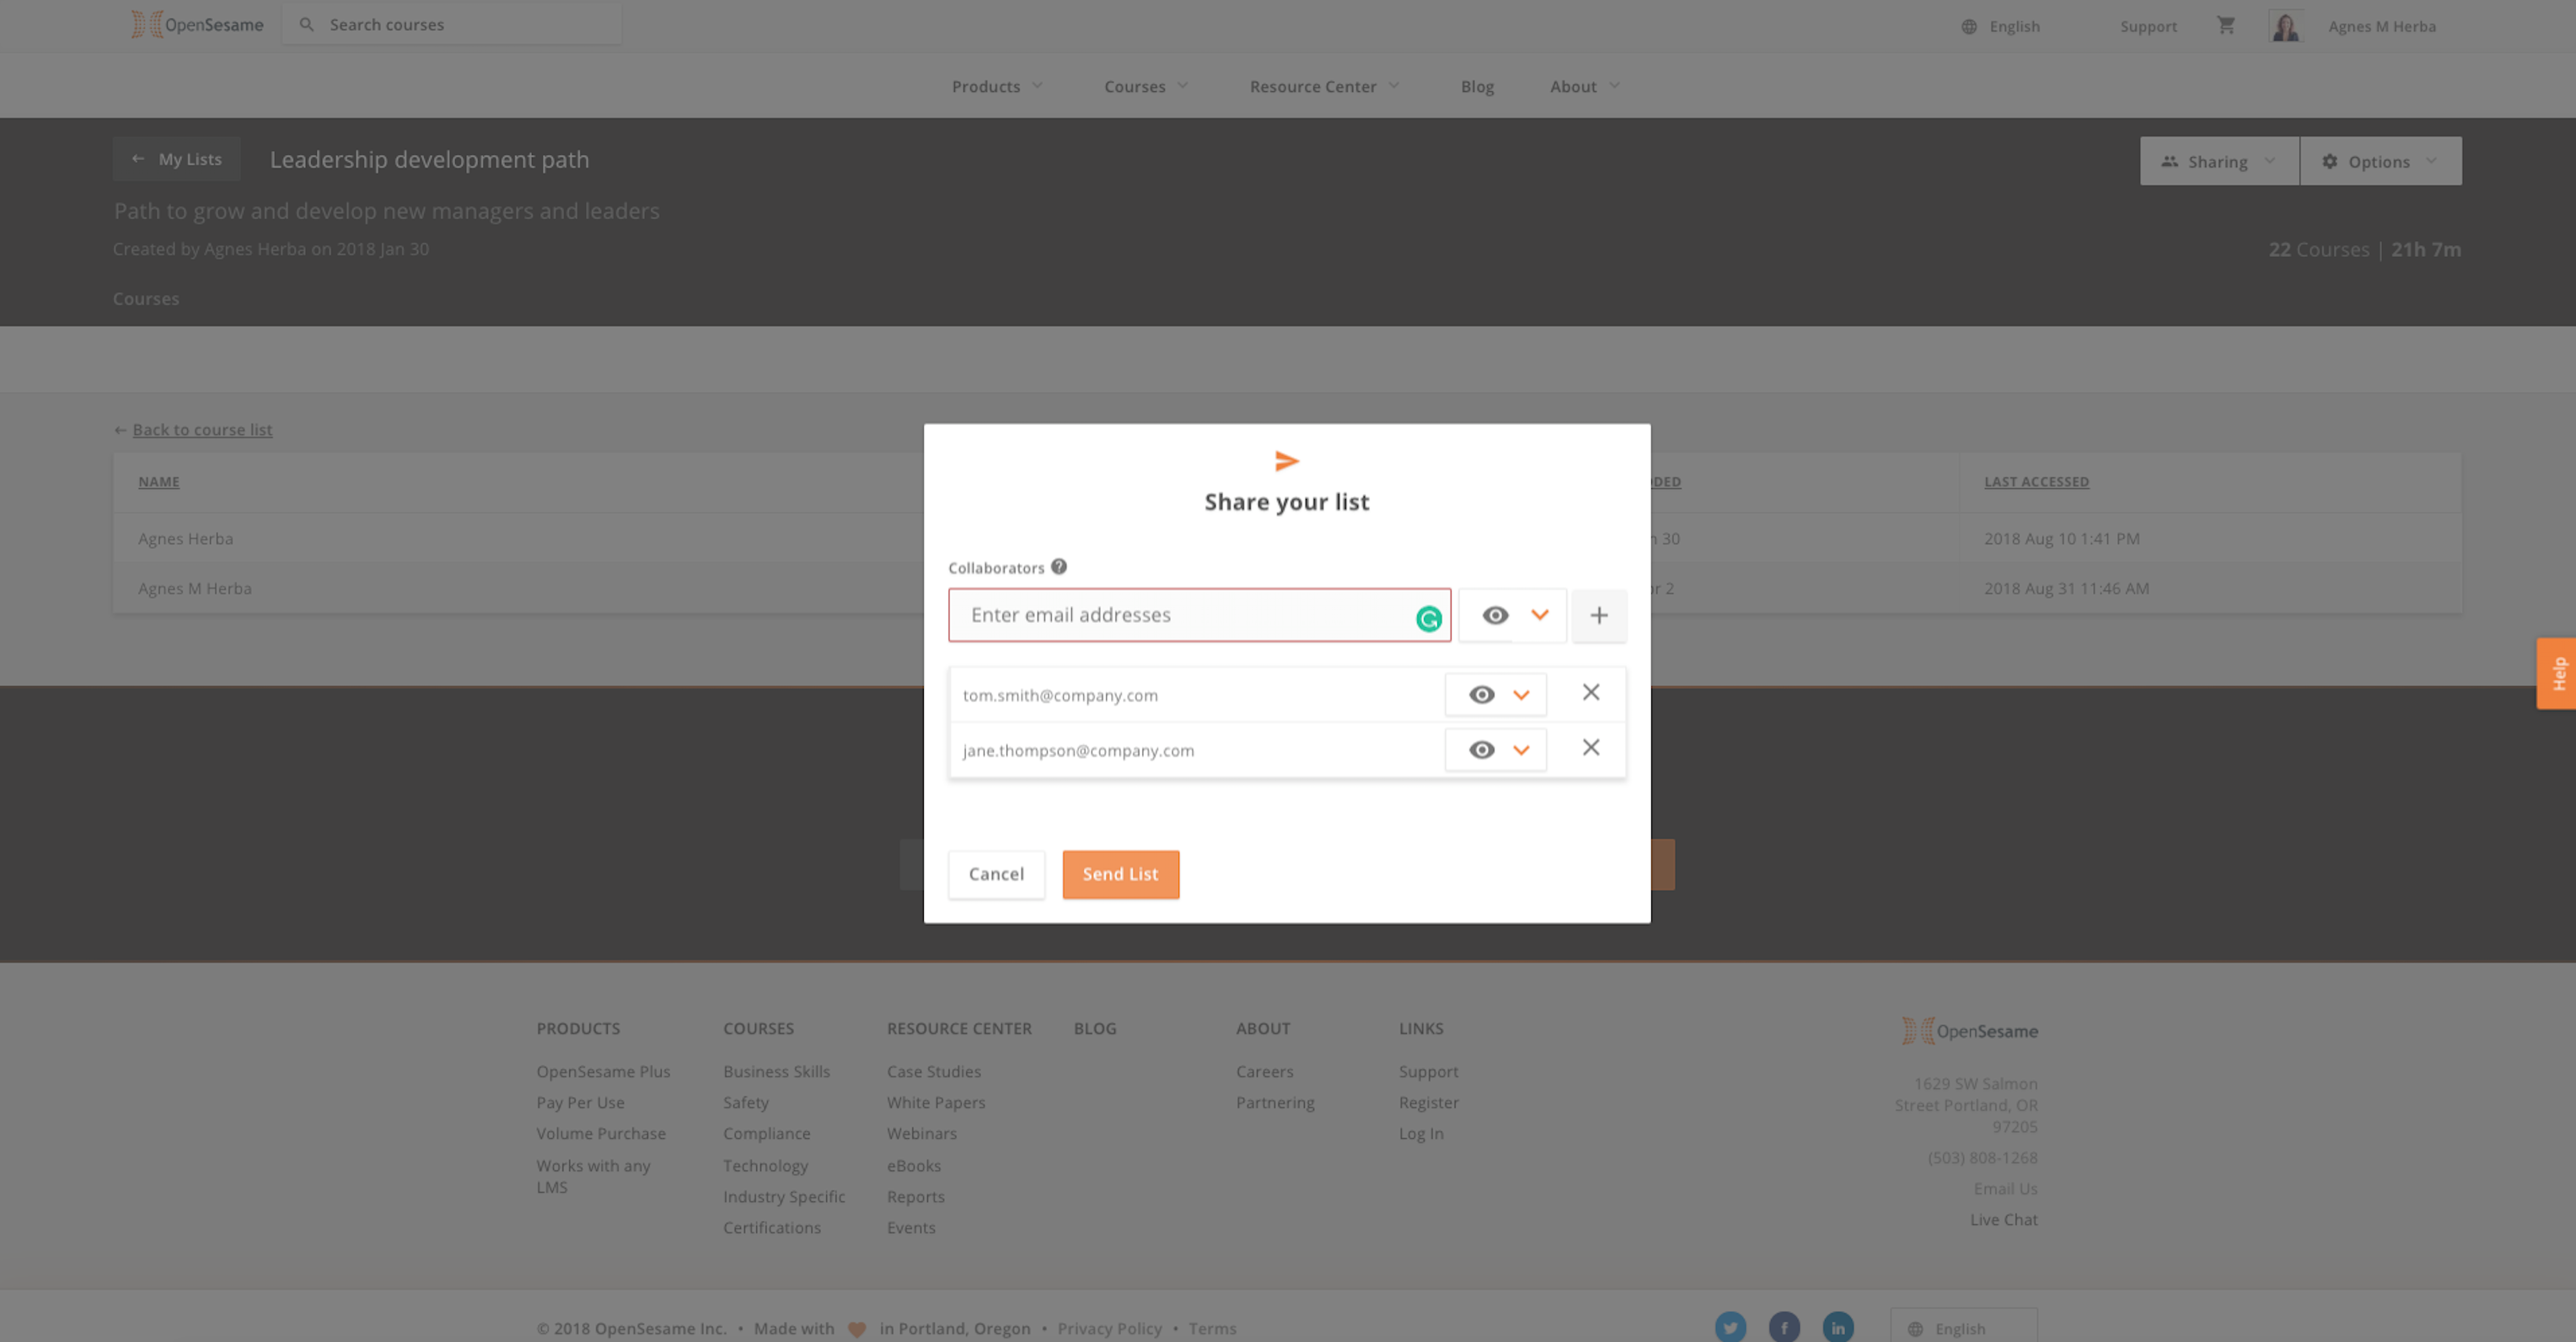Open the Resource Center navigation menu
2576x1342 pixels.
pyautogui.click(x=1324, y=86)
